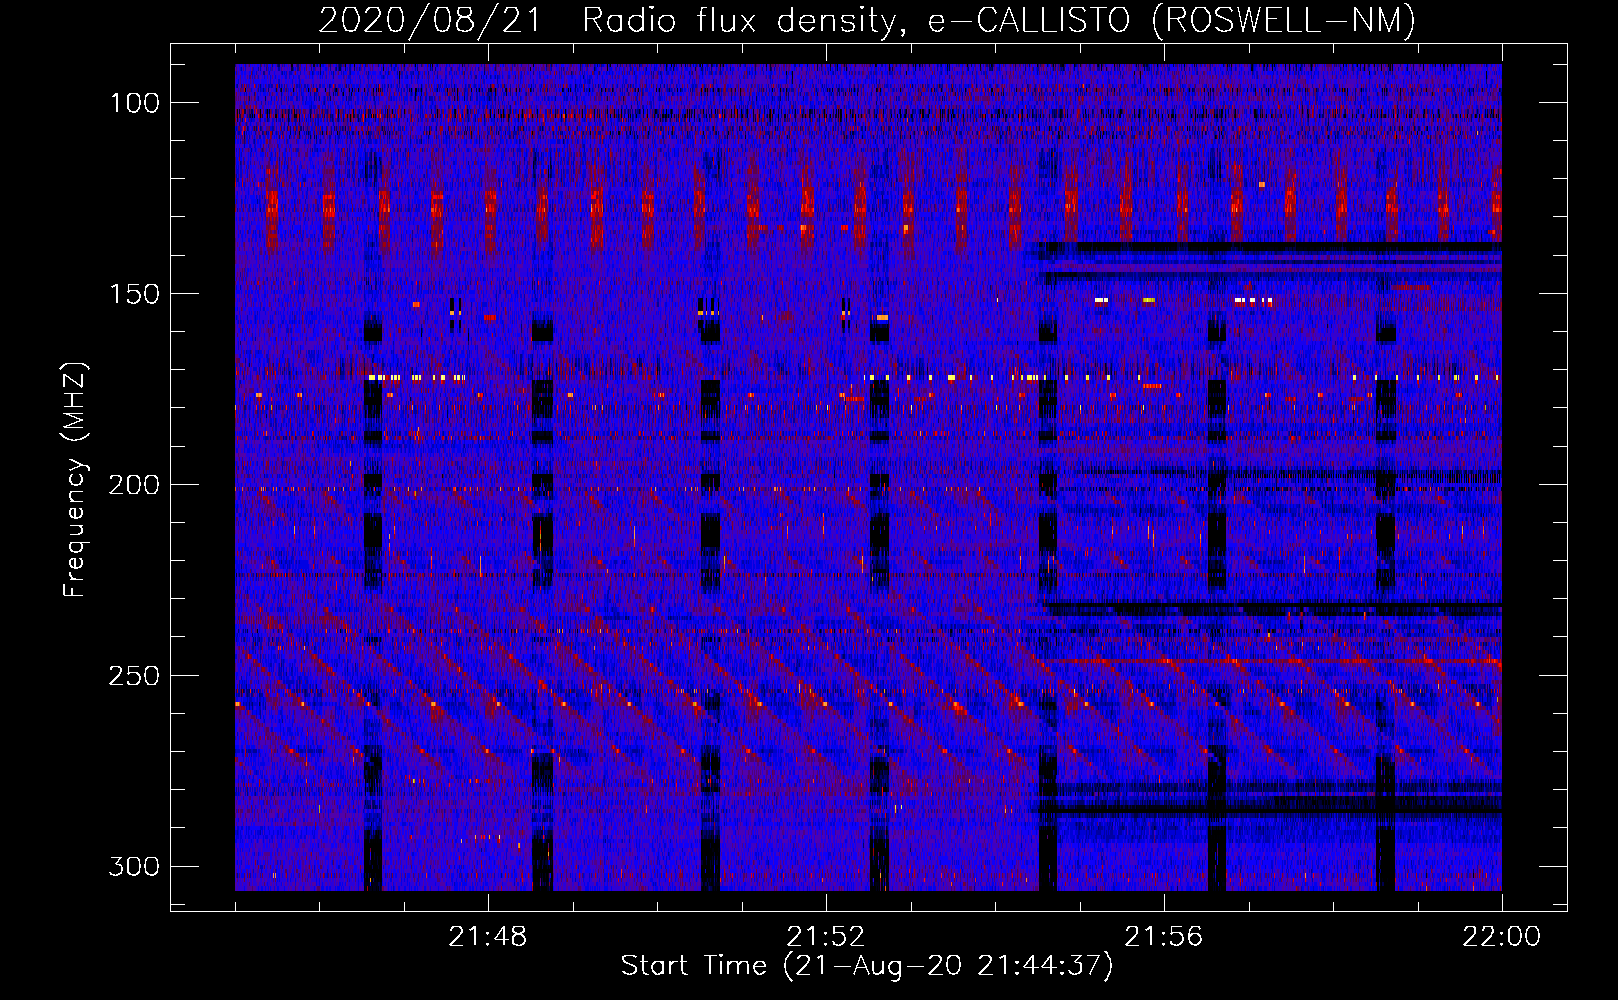Click the 22:00 time tick label
1618x1000 pixels.
pyautogui.click(x=1502, y=937)
